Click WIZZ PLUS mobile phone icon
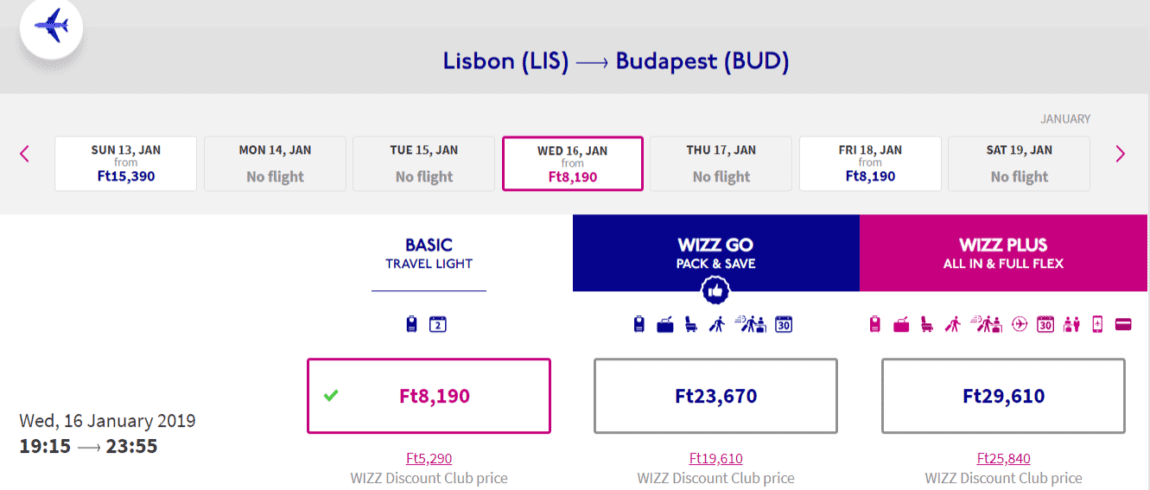 (x=1098, y=324)
